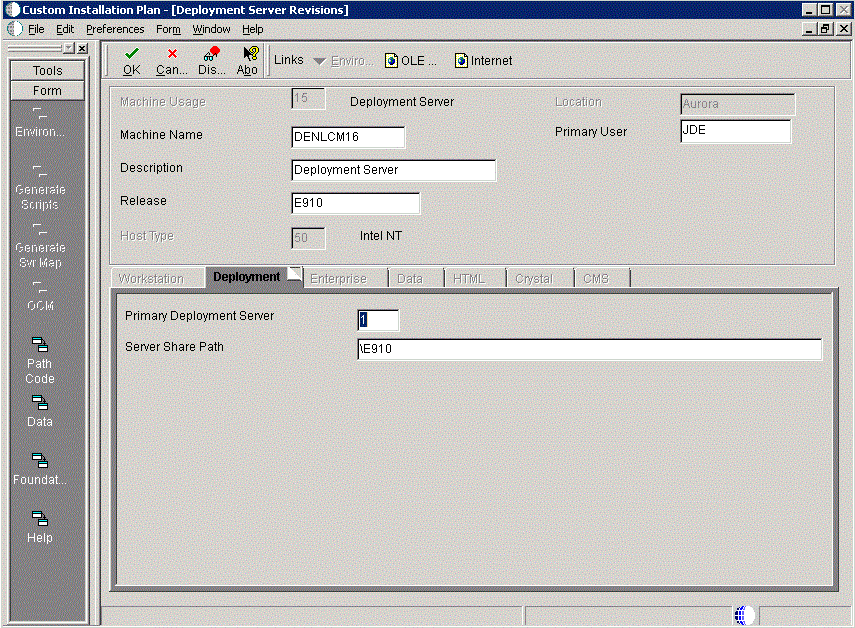The width and height of the screenshot is (855, 628).
Task: Click OCM sidebar item
Action: coord(40,297)
